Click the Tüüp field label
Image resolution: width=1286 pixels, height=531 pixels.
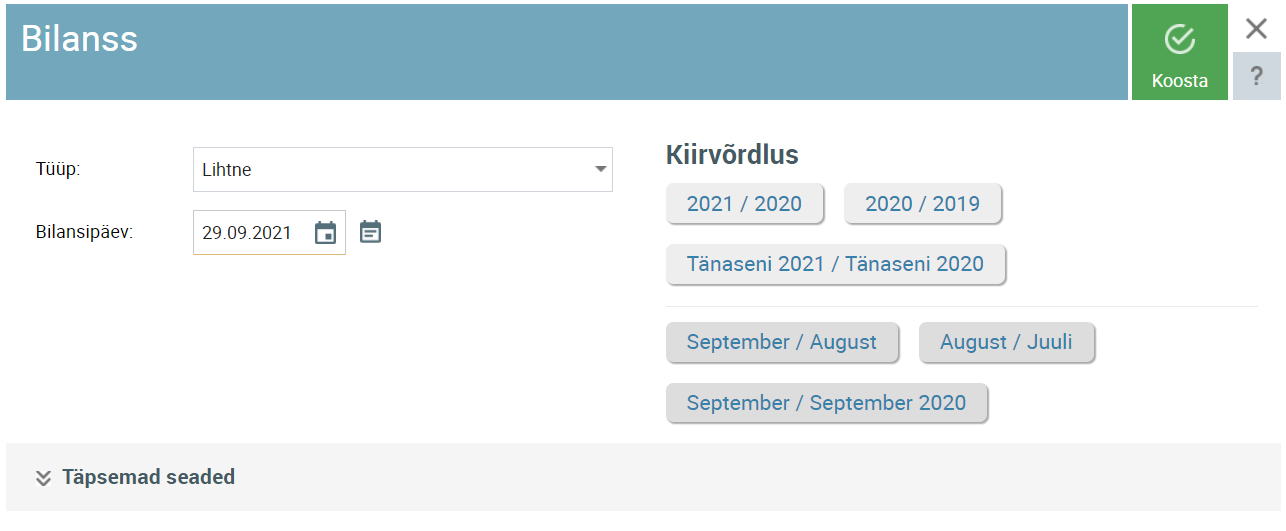pos(57,169)
